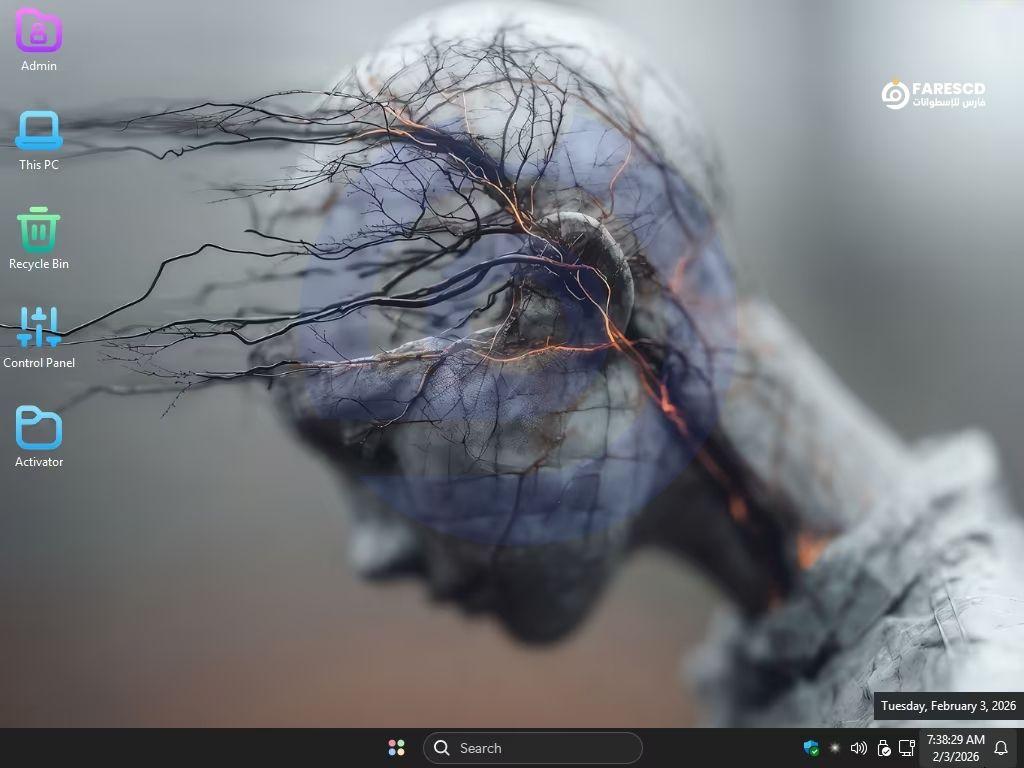The height and width of the screenshot is (768, 1024).
Task: Click the glowing star tray icon
Action: [835, 748]
